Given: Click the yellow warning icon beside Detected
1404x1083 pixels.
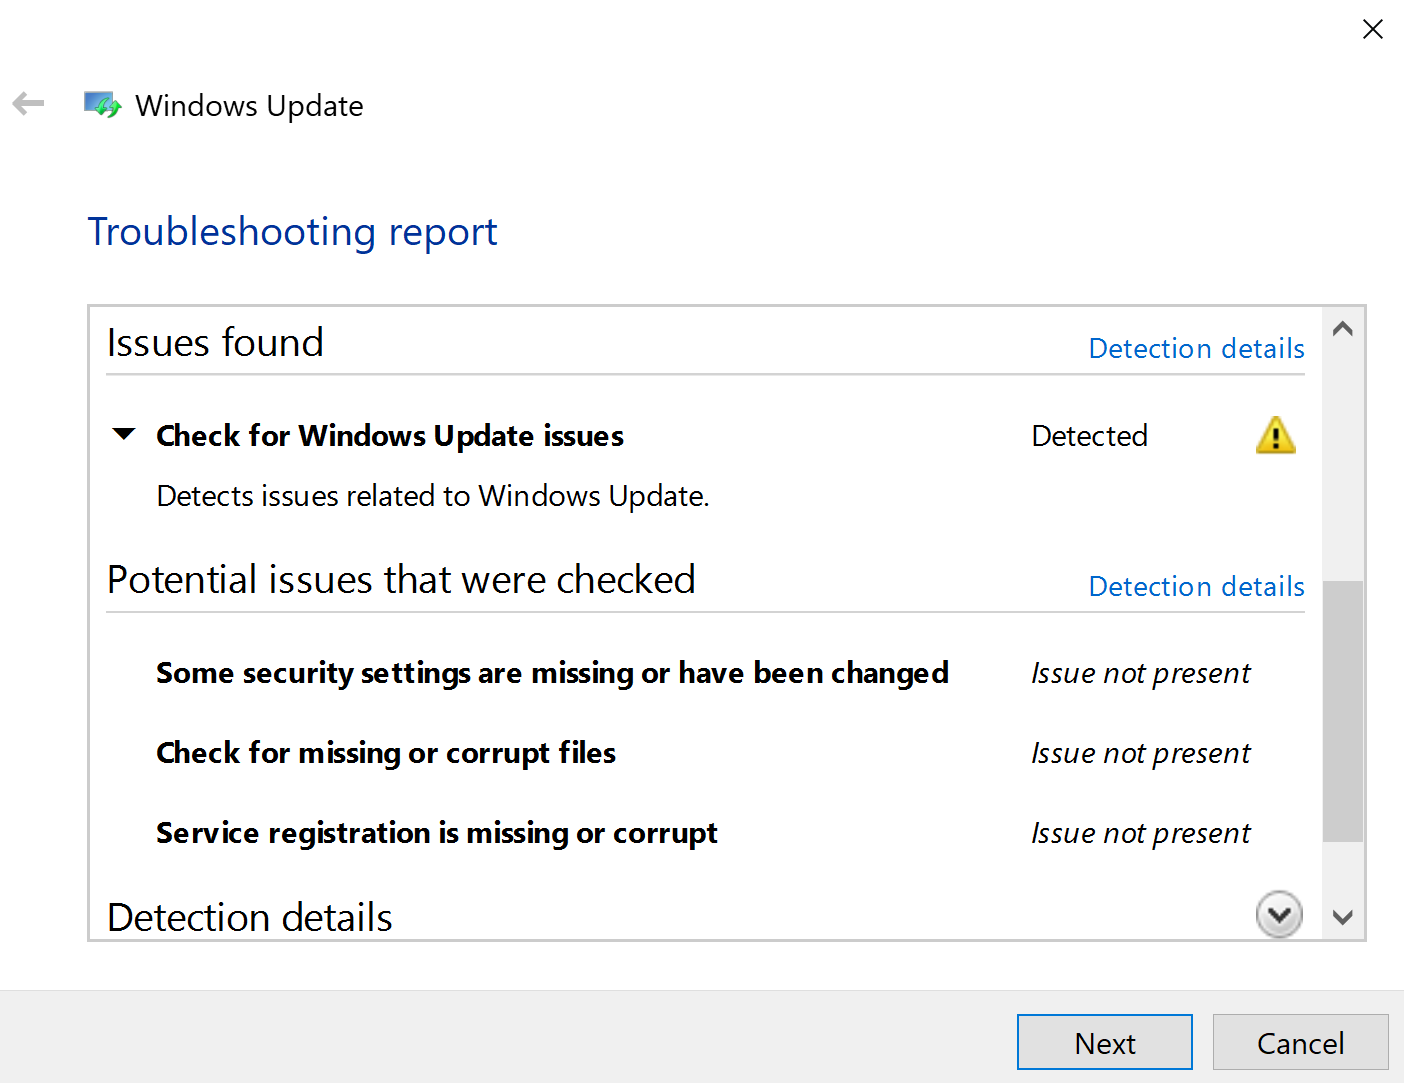Looking at the screenshot, I should [1275, 436].
